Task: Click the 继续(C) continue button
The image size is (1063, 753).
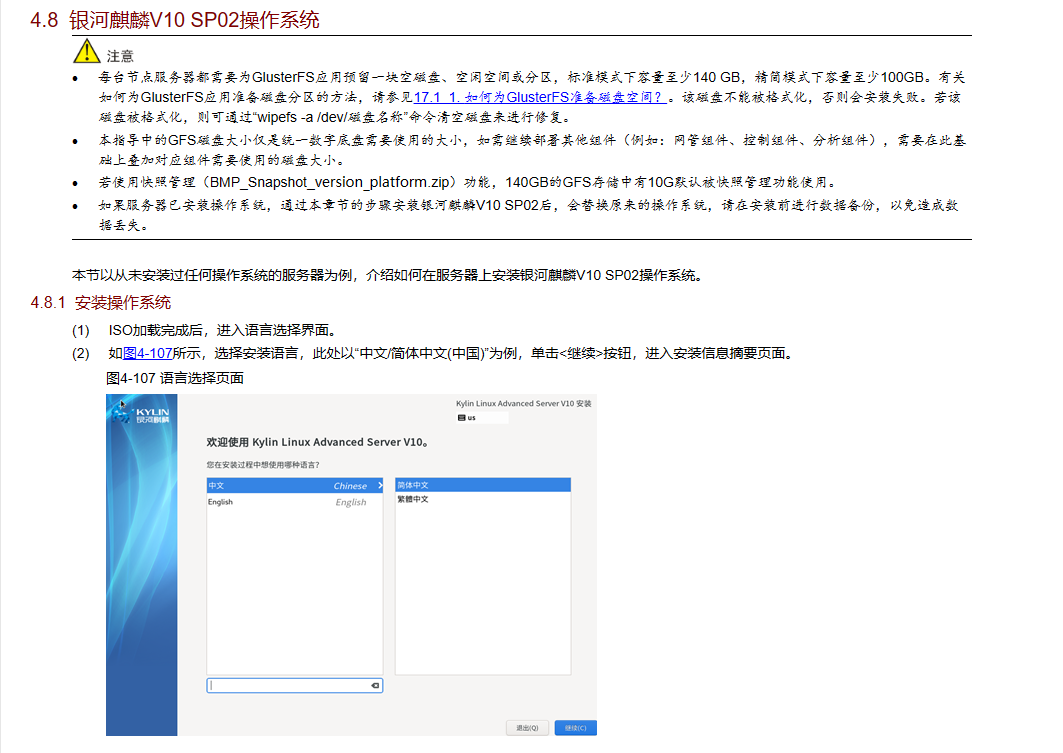Action: [575, 727]
